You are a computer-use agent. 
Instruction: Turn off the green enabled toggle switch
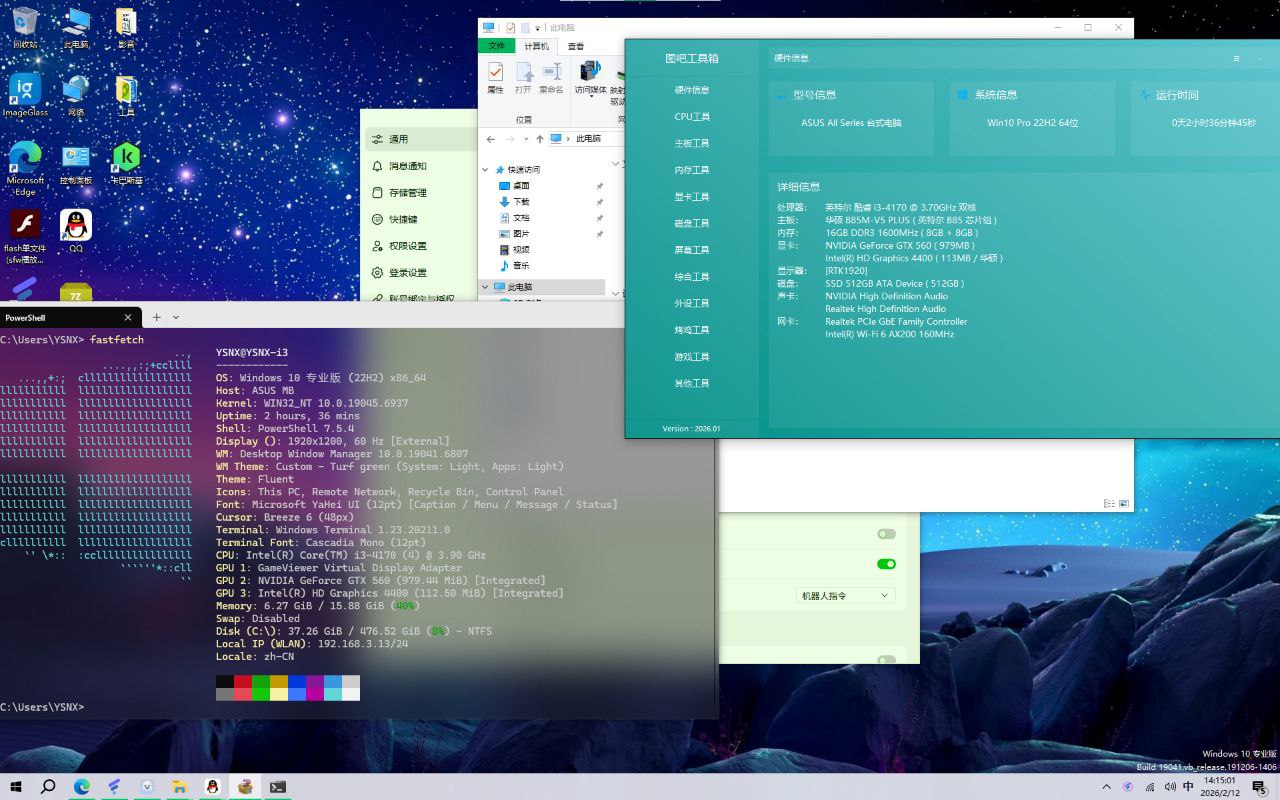pos(886,564)
